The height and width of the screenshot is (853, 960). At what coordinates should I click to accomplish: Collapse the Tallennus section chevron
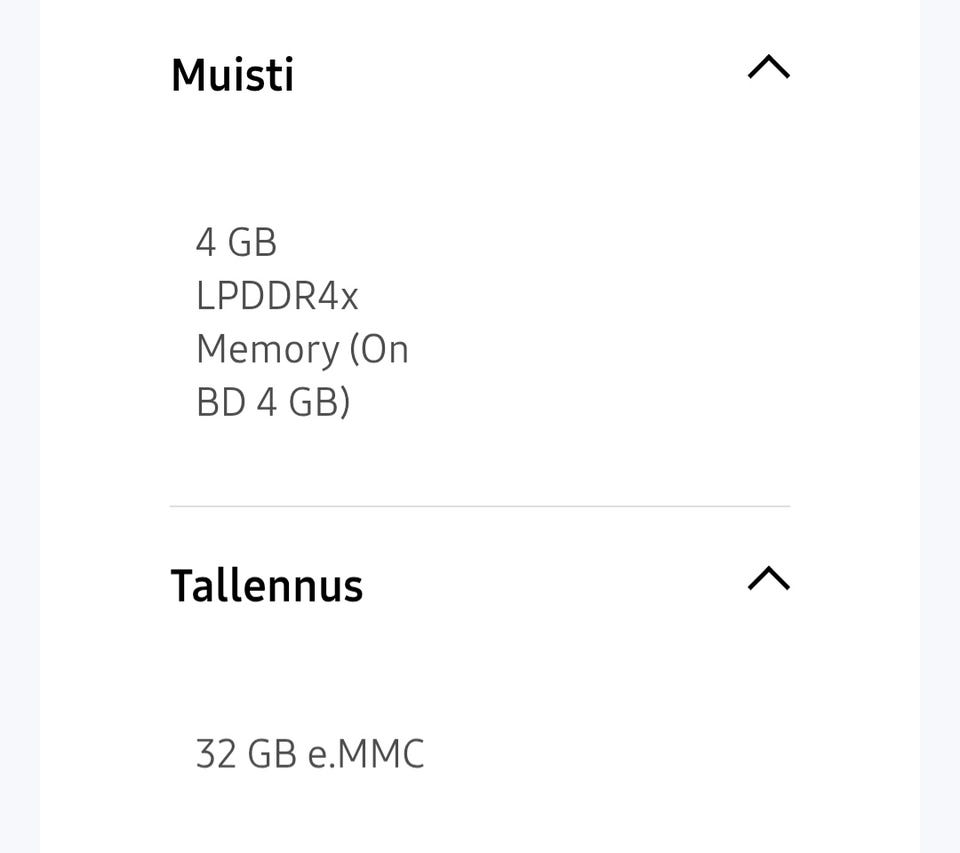[768, 579]
